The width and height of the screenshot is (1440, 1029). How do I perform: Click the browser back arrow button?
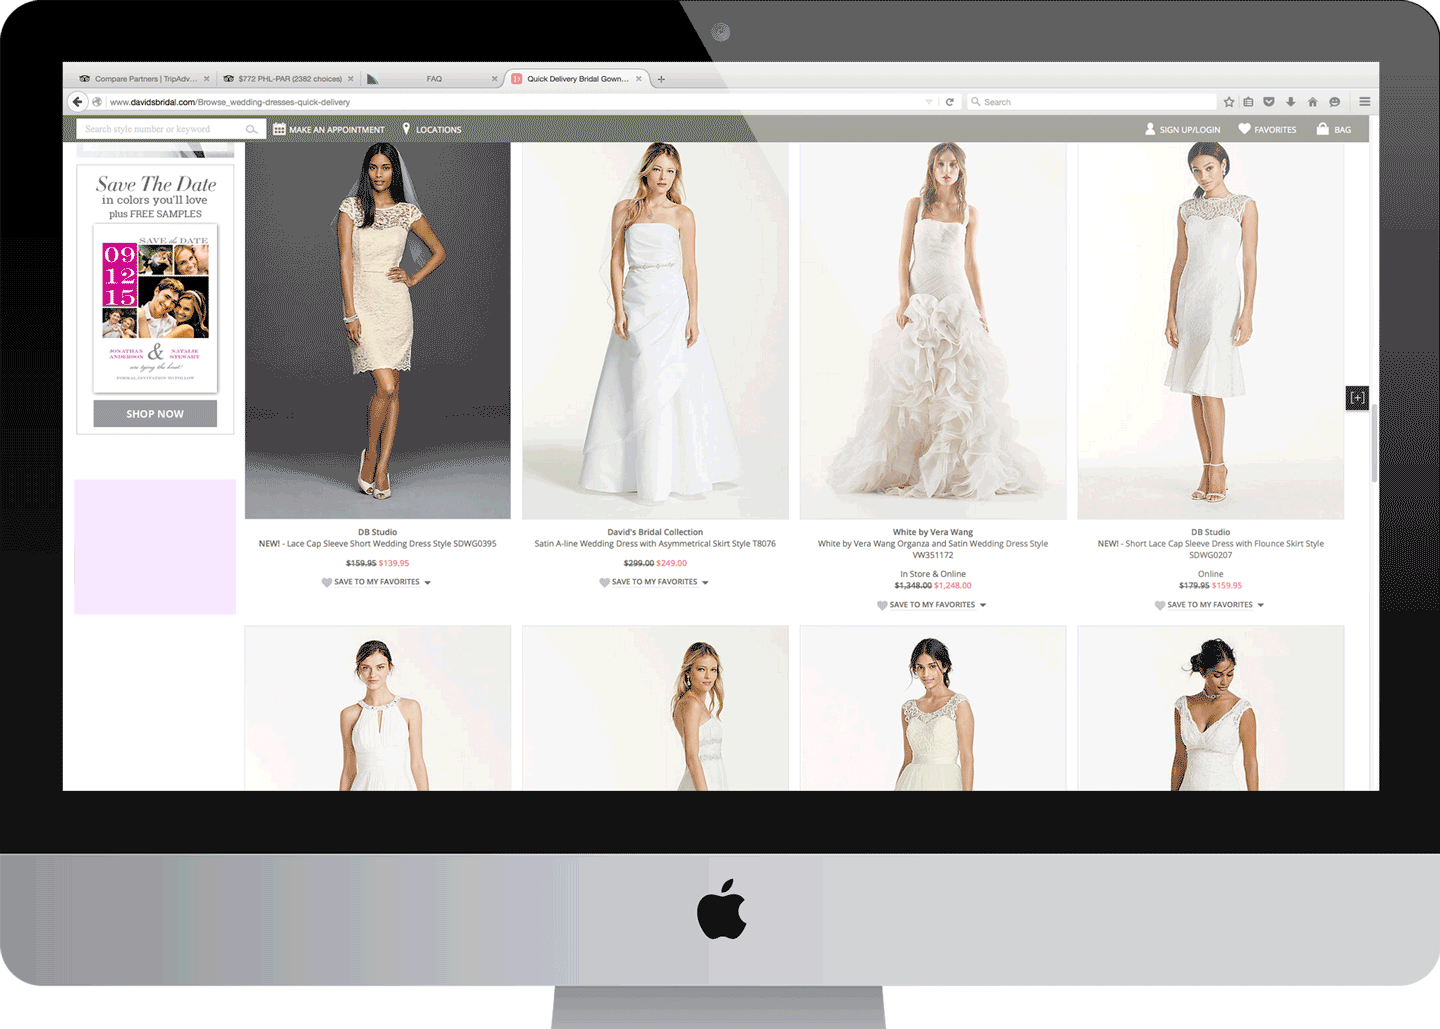pyautogui.click(x=77, y=101)
